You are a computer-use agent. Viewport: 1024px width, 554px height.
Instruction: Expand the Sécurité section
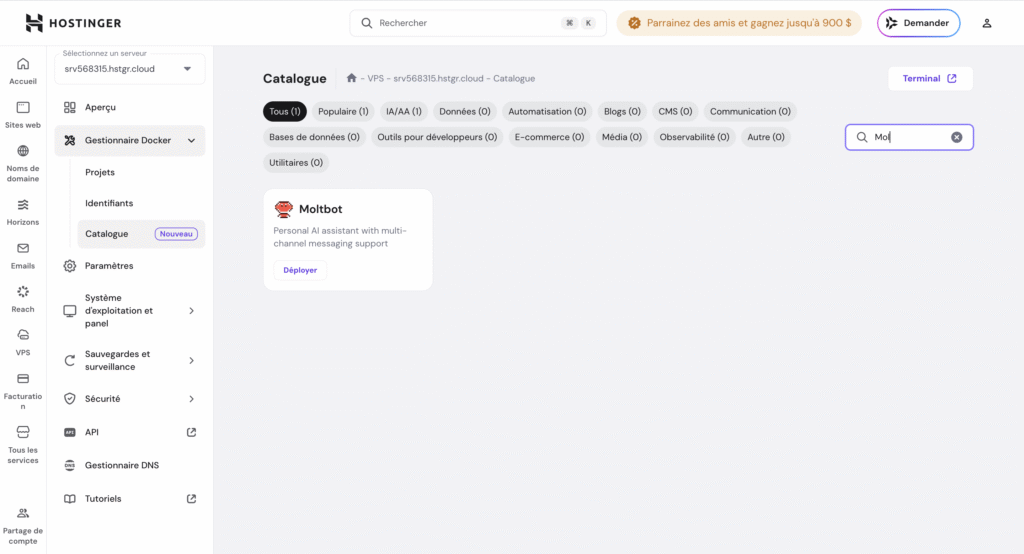(191, 399)
